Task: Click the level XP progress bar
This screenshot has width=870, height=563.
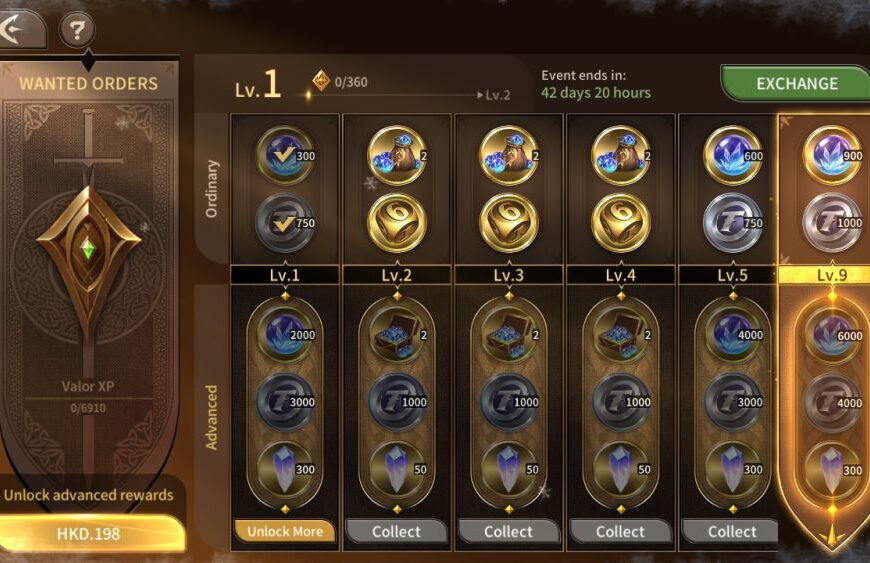Action: (x=394, y=95)
